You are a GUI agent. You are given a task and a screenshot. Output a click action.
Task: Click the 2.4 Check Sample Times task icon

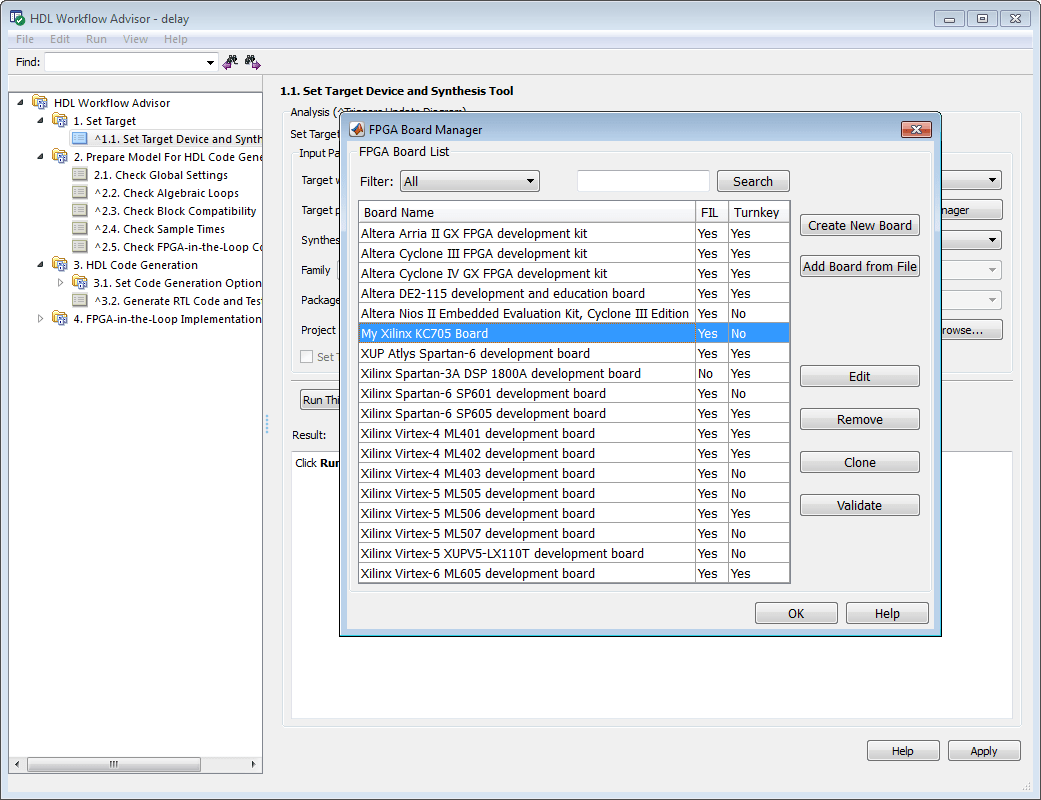(x=80, y=228)
